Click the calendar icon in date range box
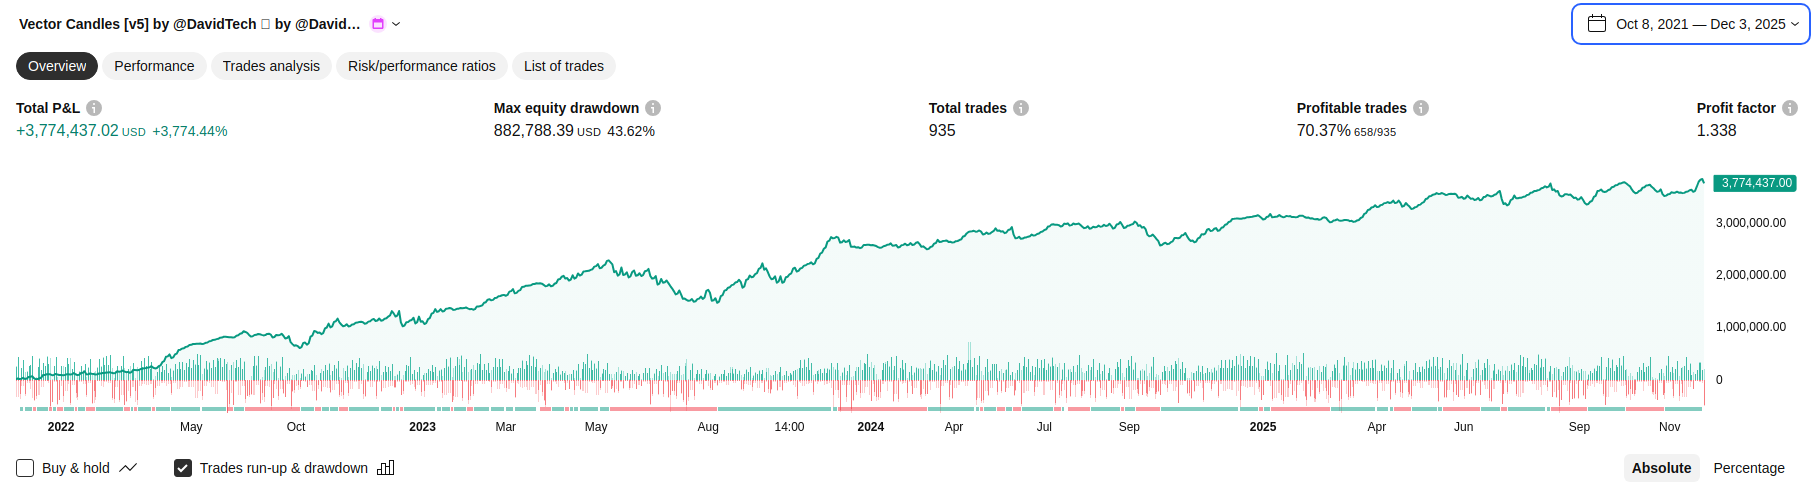Screen dimensions: 1815x492 point(1597,24)
